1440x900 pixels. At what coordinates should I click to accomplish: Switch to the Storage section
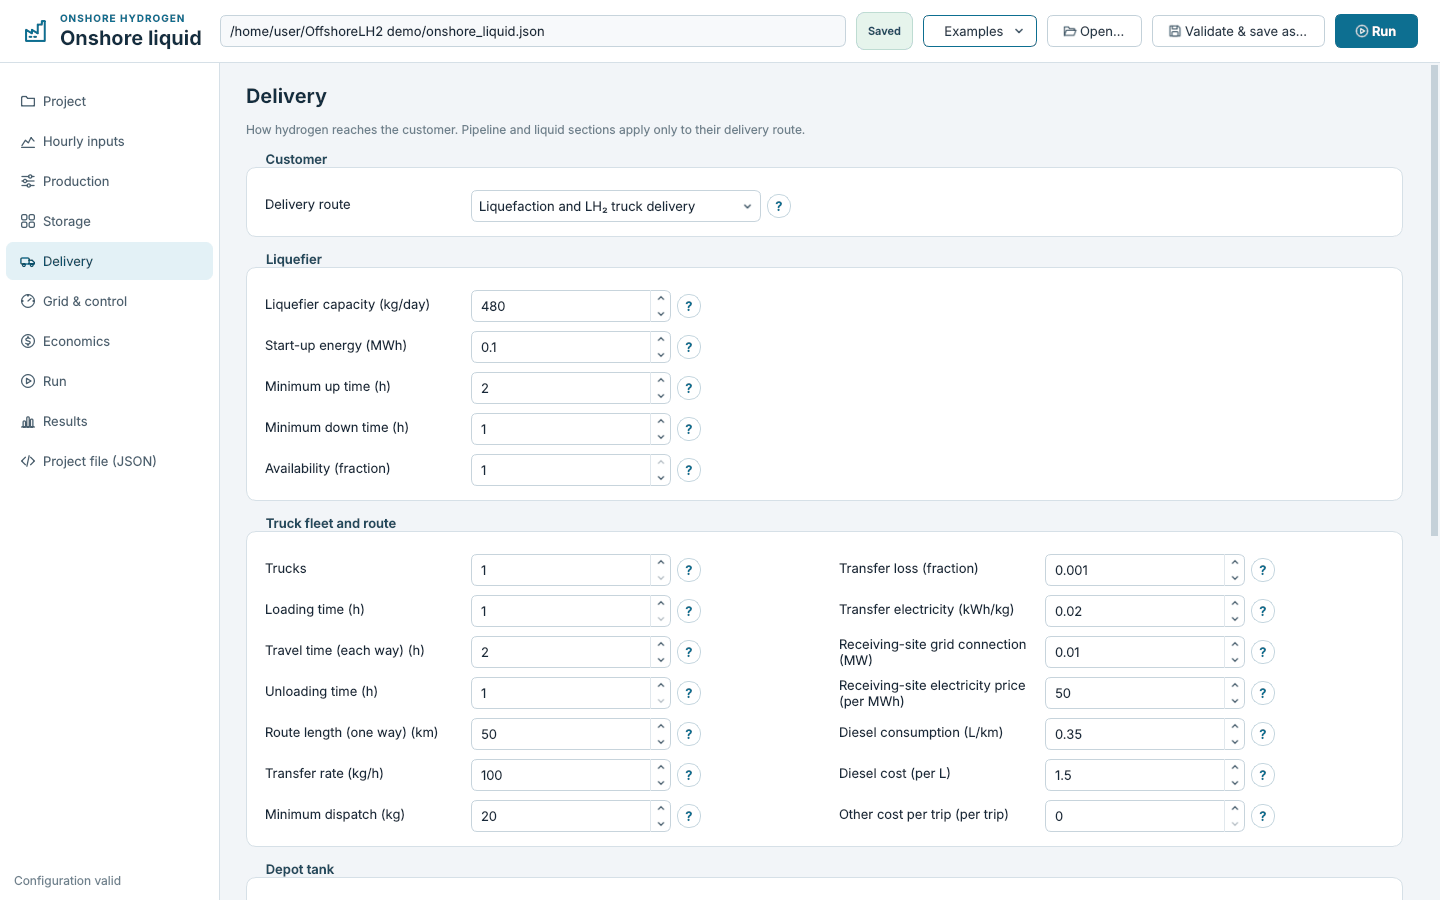(x=110, y=221)
